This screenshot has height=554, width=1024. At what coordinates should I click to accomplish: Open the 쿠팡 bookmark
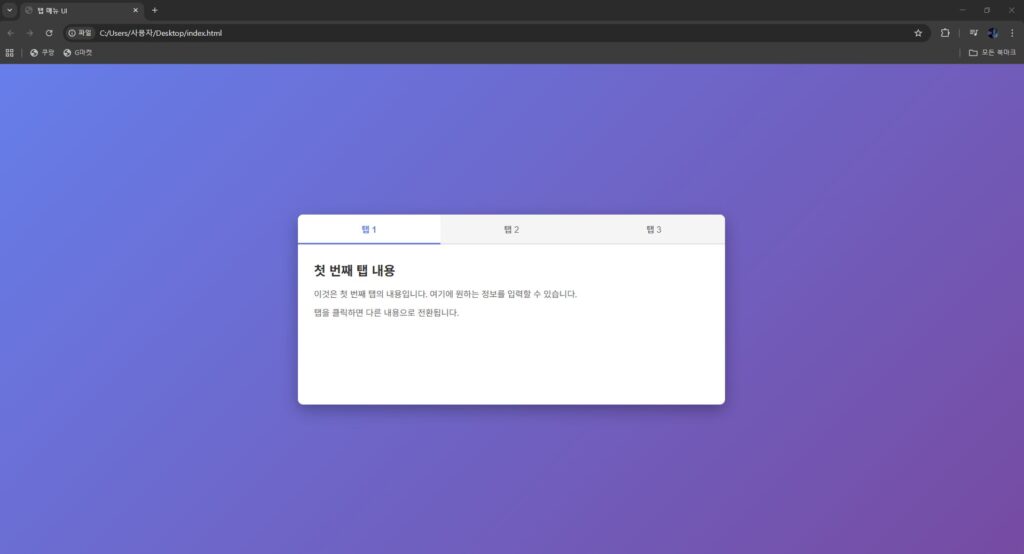42,53
